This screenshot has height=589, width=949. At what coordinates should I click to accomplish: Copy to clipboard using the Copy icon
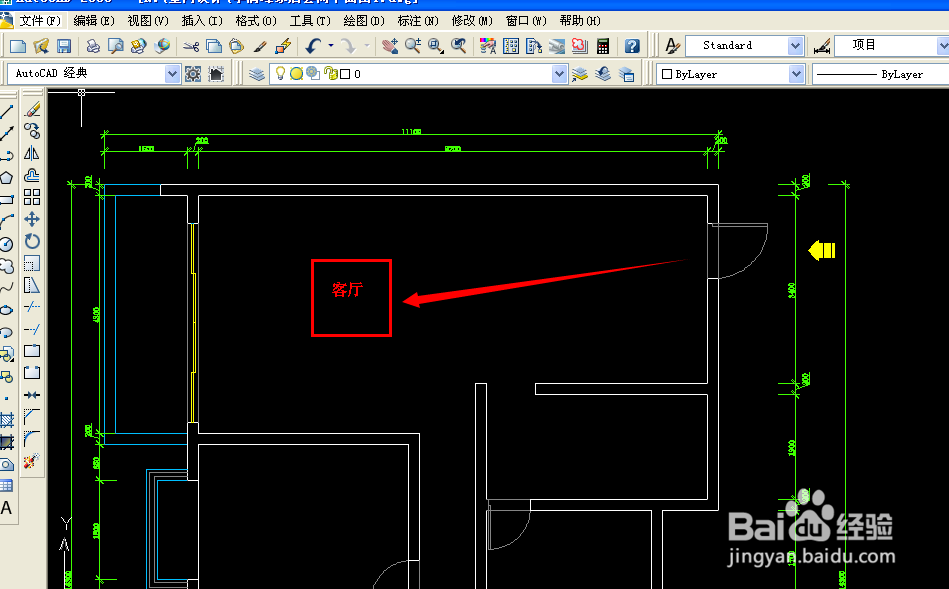pyautogui.click(x=214, y=46)
